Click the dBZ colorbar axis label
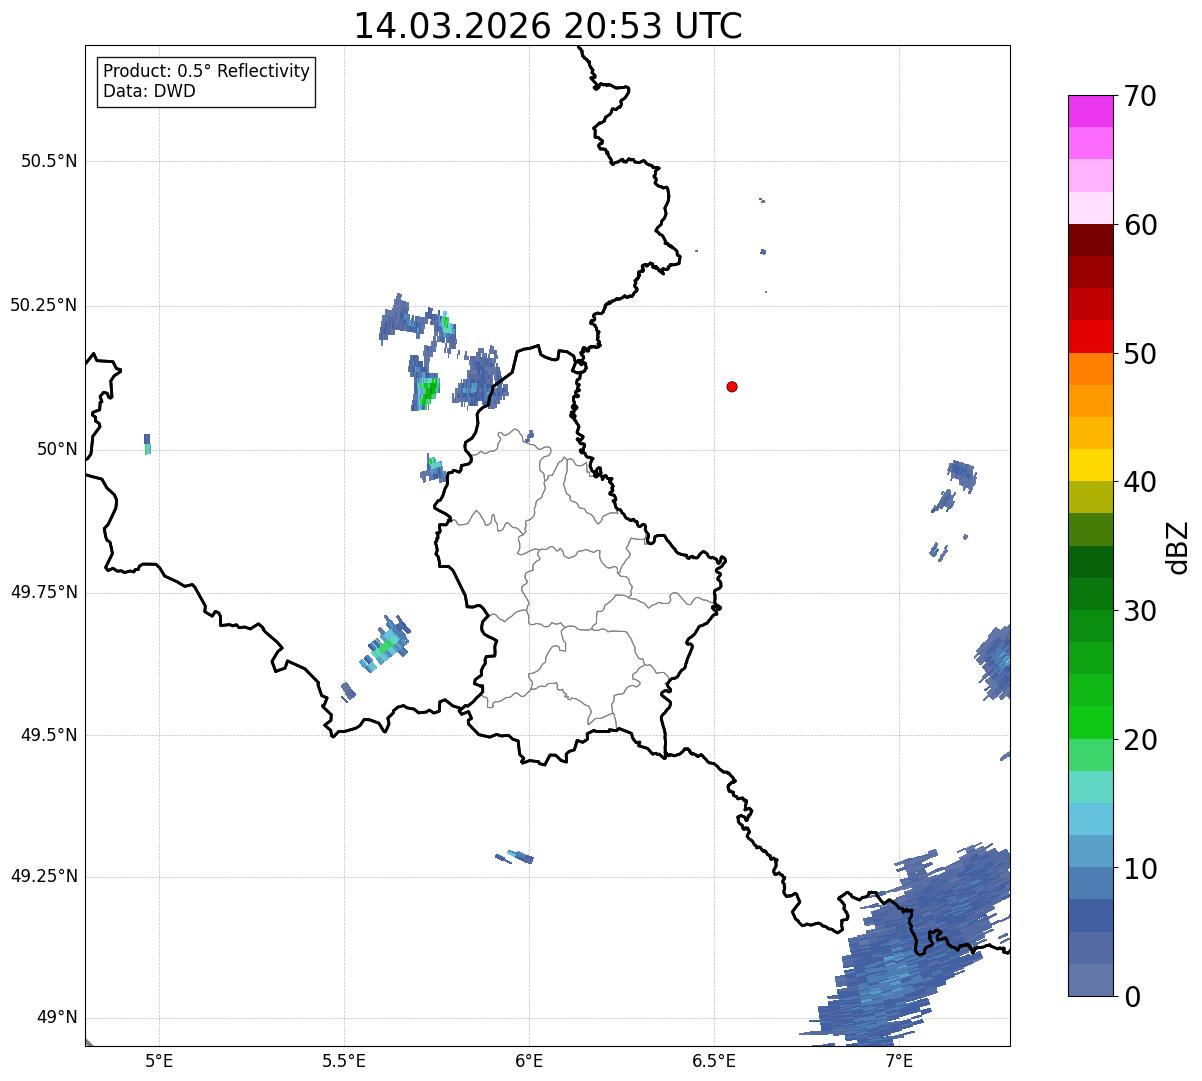 coord(1177,547)
